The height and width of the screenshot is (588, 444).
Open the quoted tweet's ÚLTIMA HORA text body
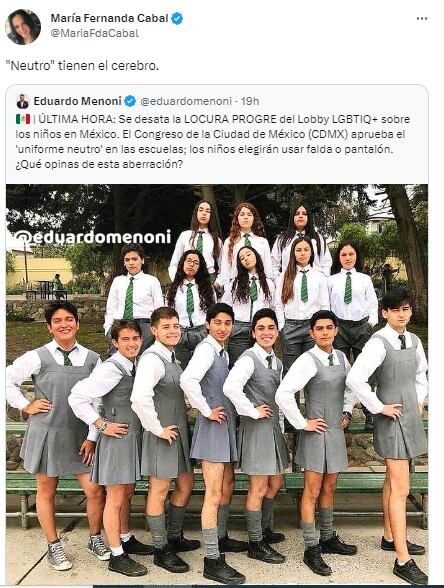pos(213,142)
